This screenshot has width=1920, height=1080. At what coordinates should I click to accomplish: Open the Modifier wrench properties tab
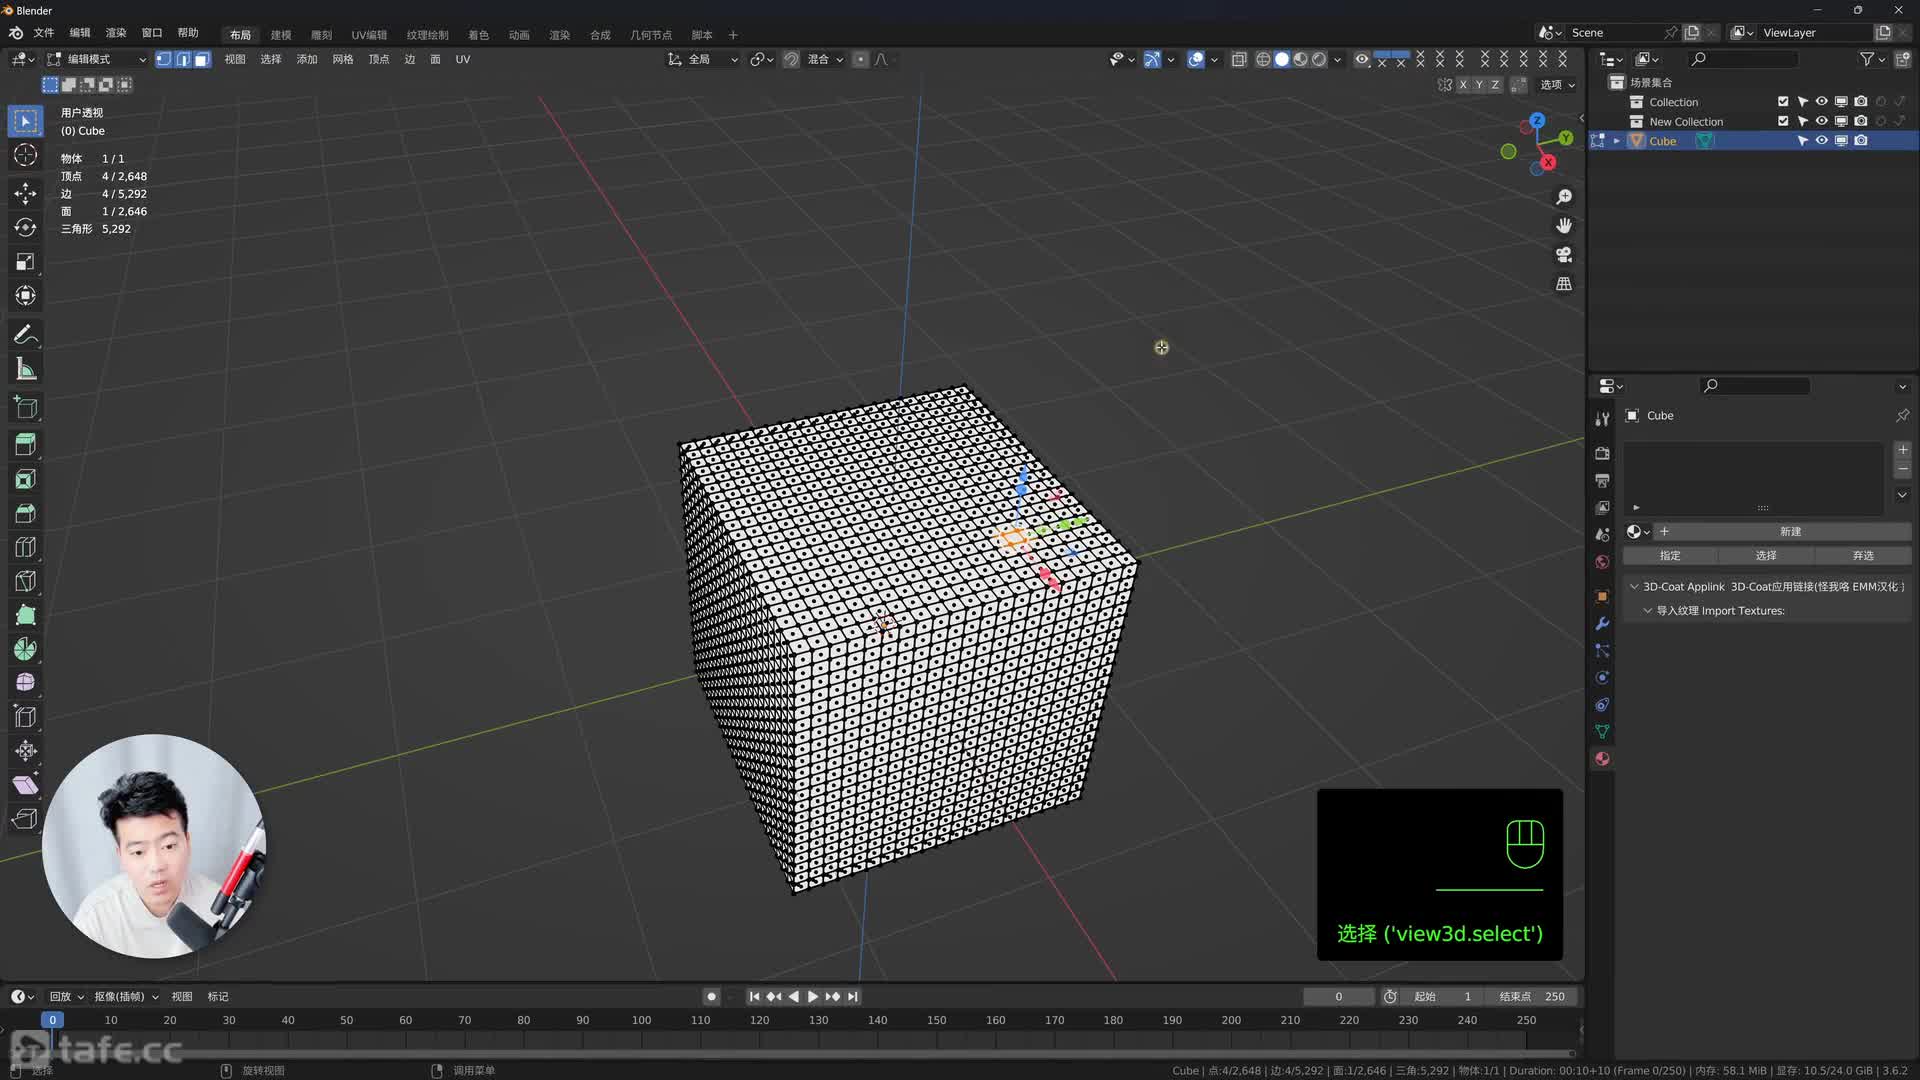1602,624
